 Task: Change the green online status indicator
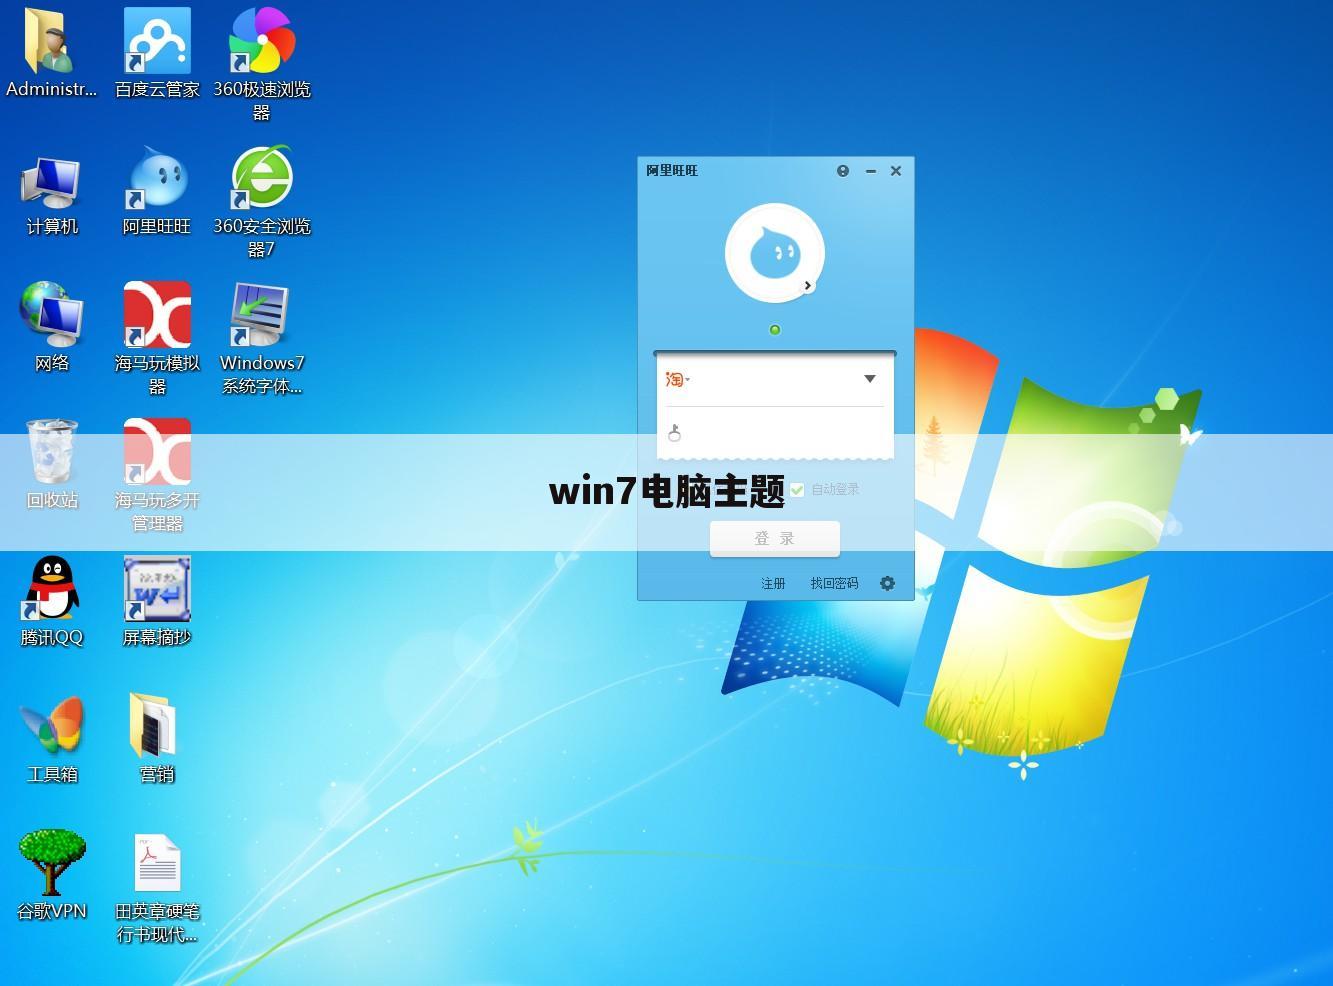point(775,329)
